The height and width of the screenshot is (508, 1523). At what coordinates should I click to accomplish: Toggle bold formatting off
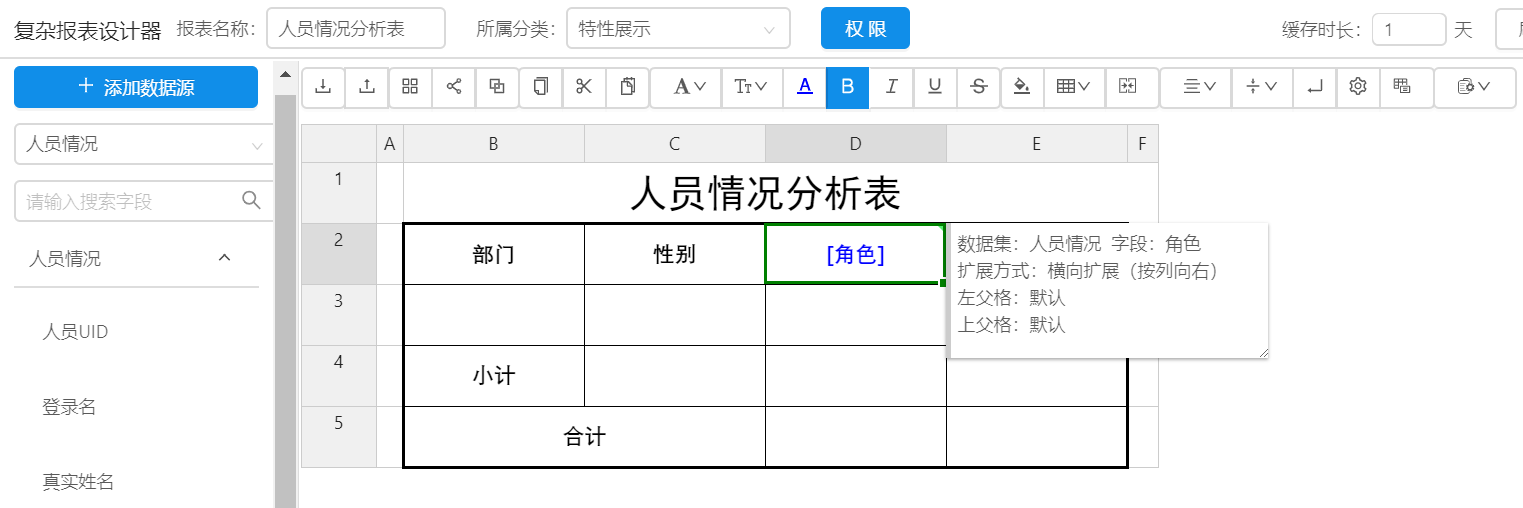tap(848, 87)
